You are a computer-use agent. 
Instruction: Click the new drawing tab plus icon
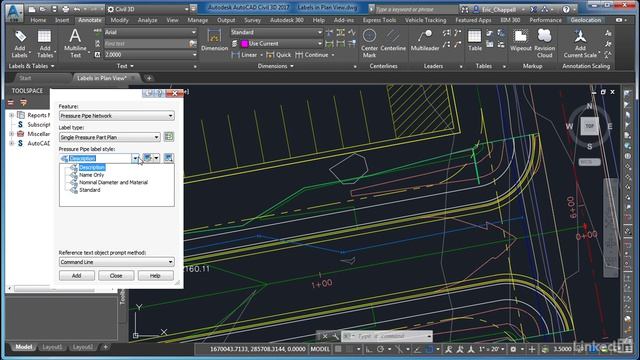click(x=149, y=78)
